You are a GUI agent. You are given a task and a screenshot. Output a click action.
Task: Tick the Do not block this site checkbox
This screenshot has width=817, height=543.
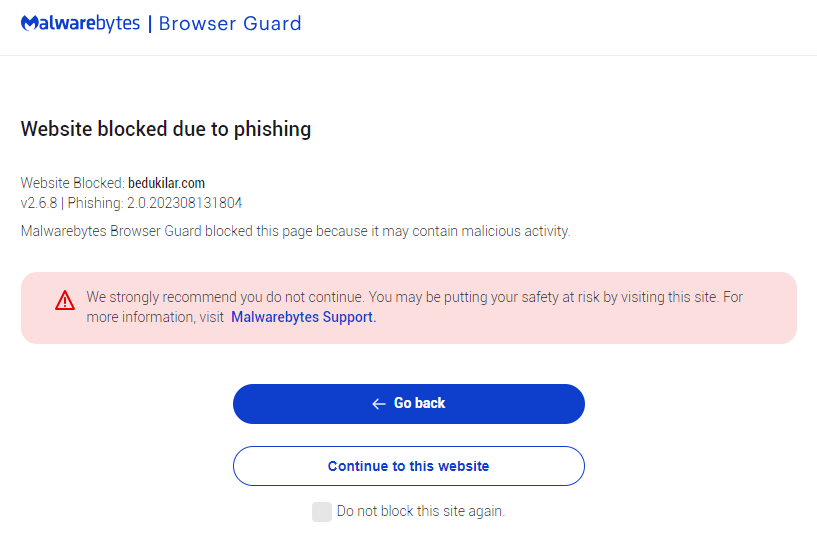pyautogui.click(x=321, y=512)
